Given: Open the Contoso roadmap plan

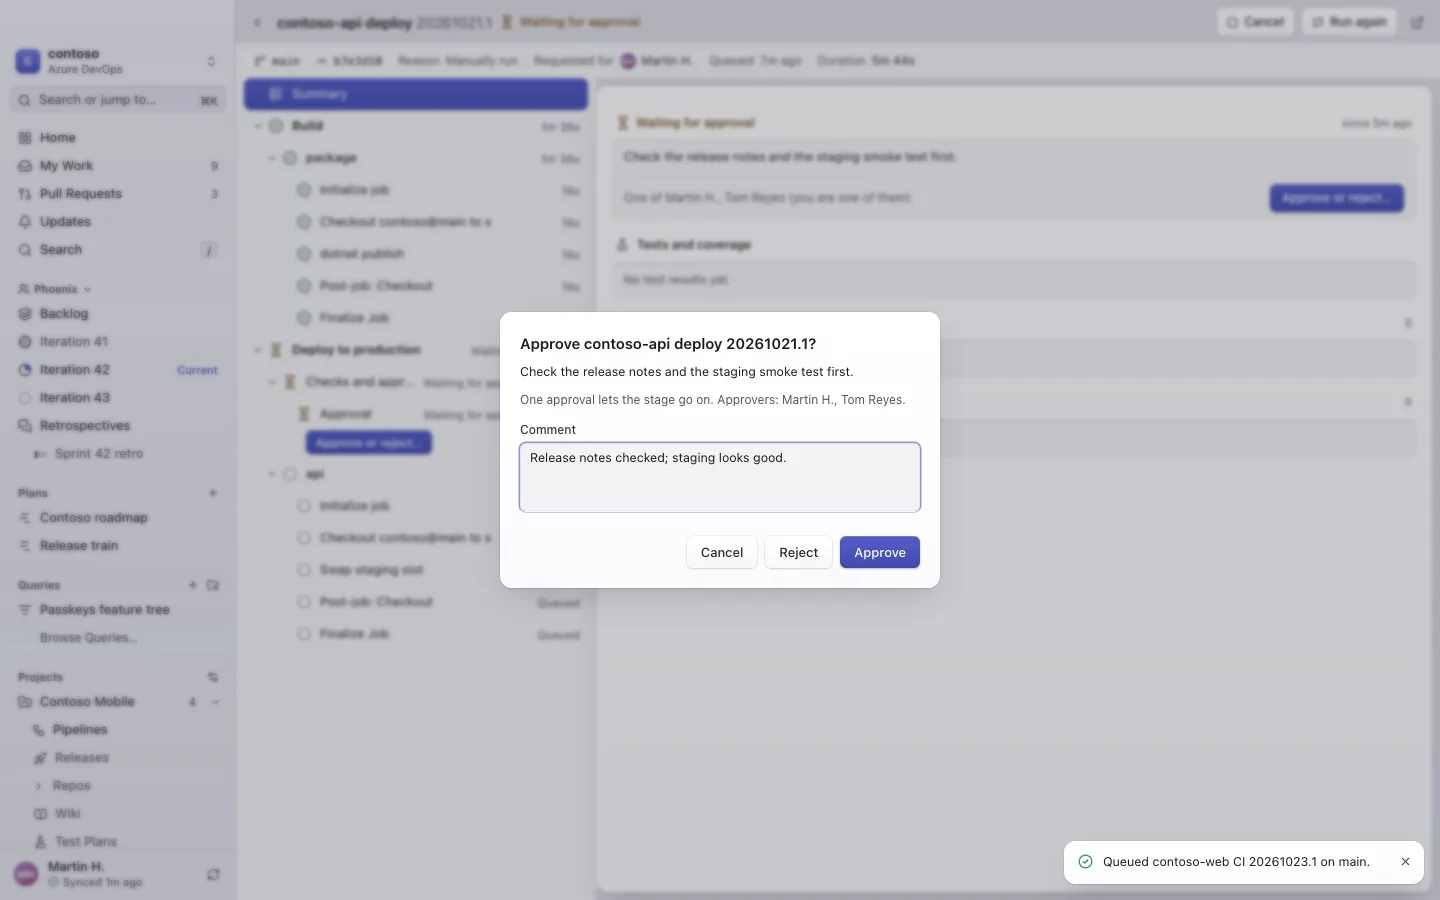Looking at the screenshot, I should (x=118, y=518).
